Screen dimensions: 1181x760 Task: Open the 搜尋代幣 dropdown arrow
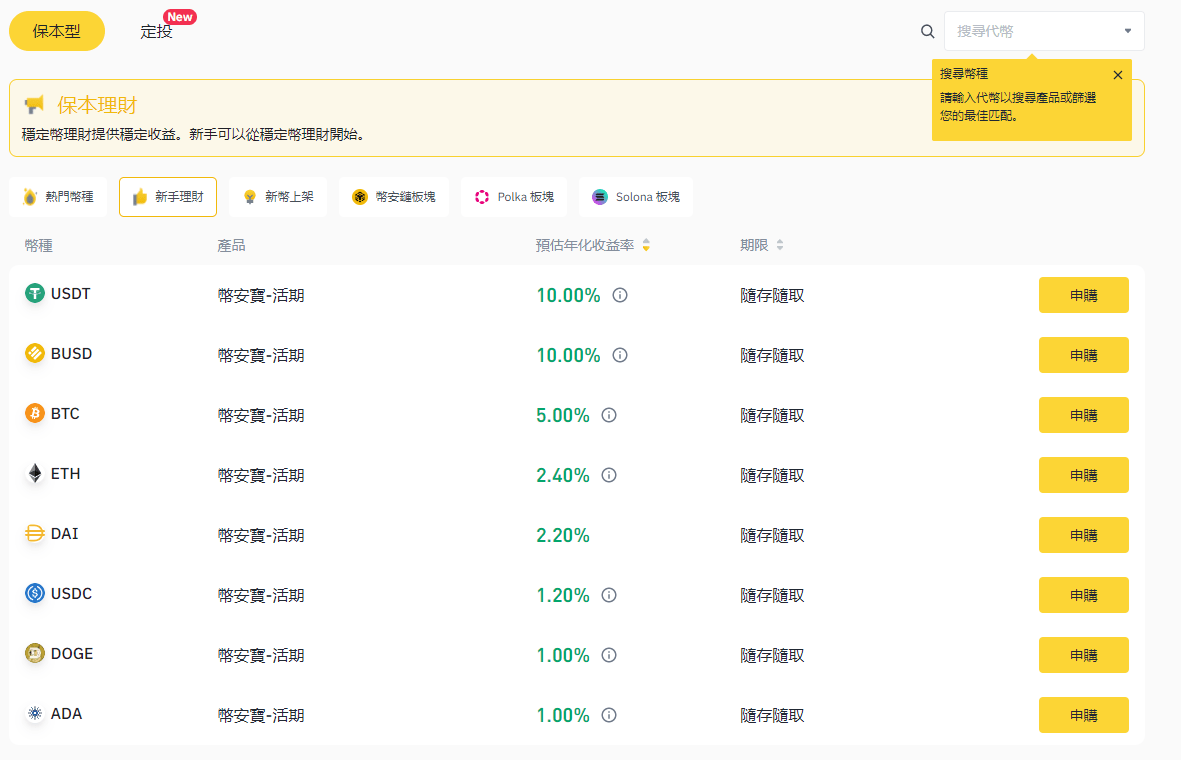(1127, 31)
